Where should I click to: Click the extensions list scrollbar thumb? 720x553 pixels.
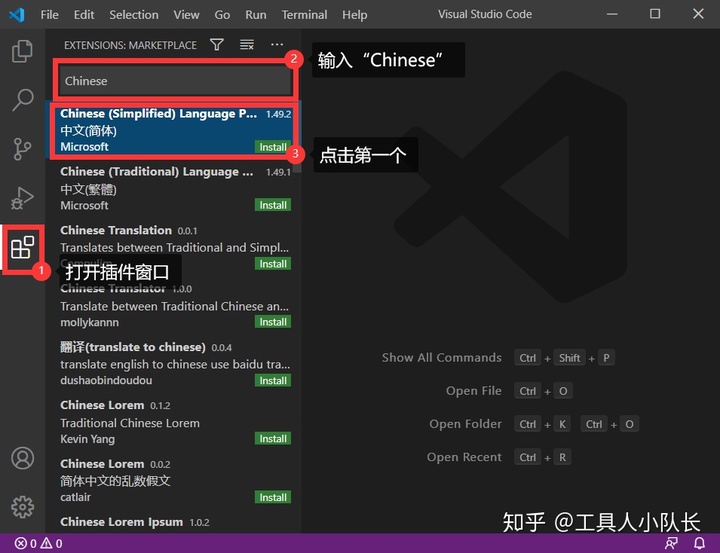coord(298,136)
